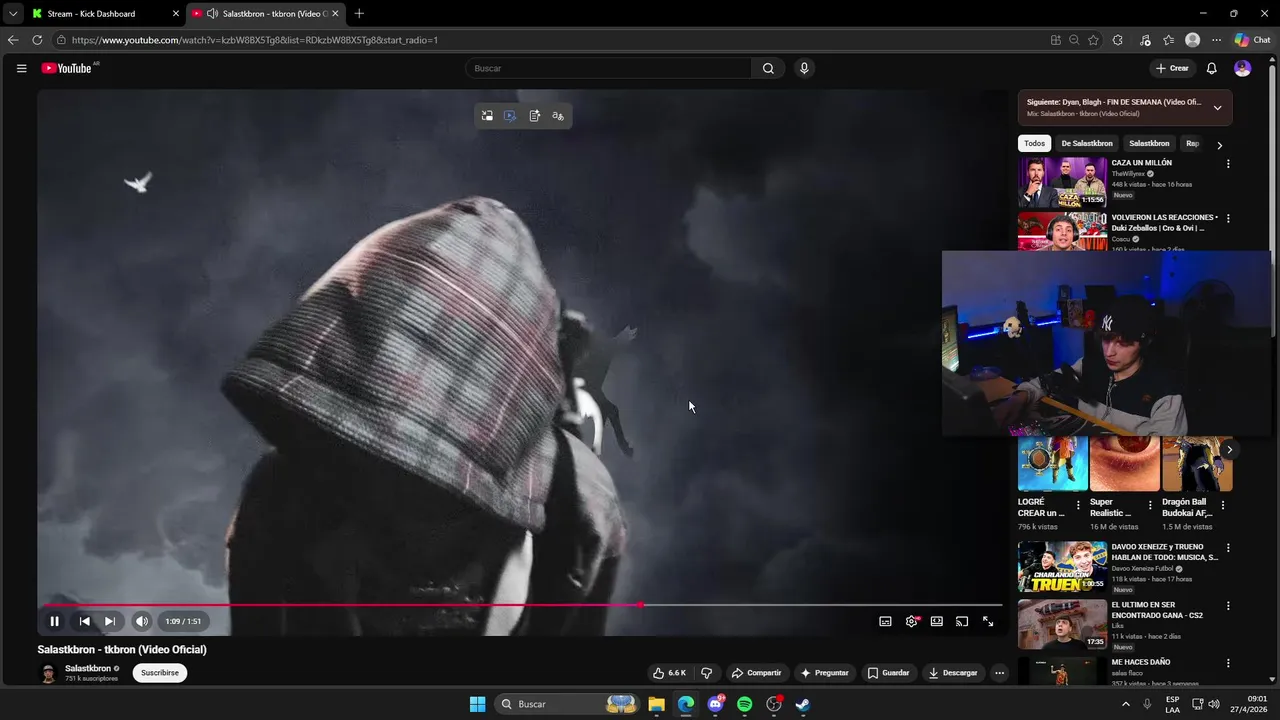Click the translate icon on video overlay
This screenshot has height=720, width=1280.
(x=558, y=116)
